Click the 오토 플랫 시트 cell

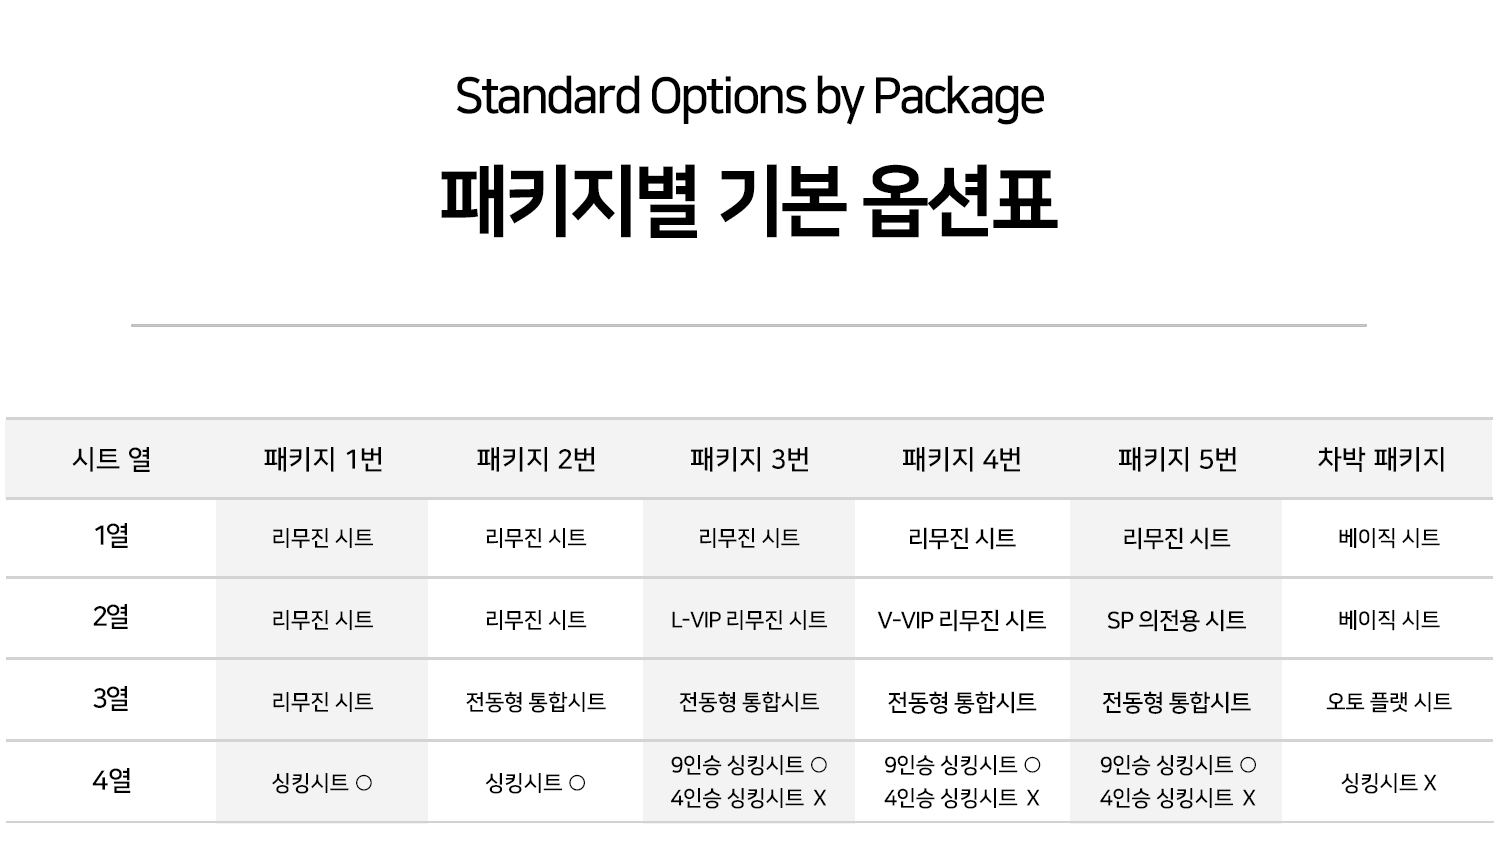1388,702
